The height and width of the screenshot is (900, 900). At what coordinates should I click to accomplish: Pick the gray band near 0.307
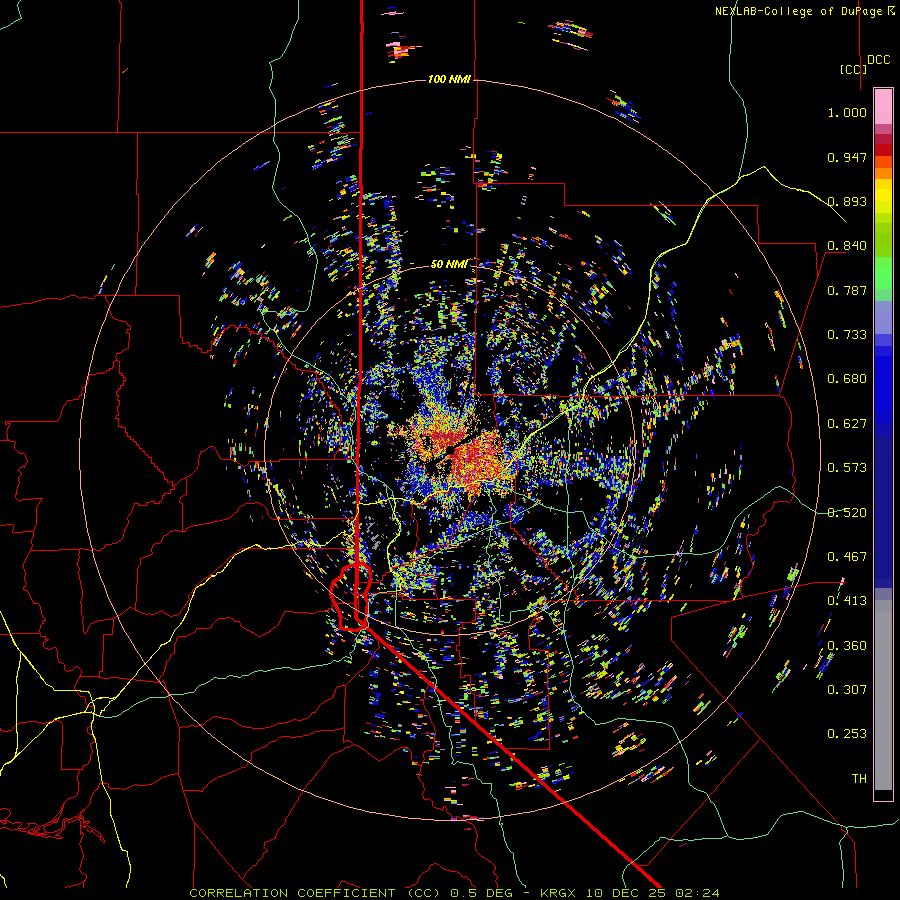(x=883, y=700)
